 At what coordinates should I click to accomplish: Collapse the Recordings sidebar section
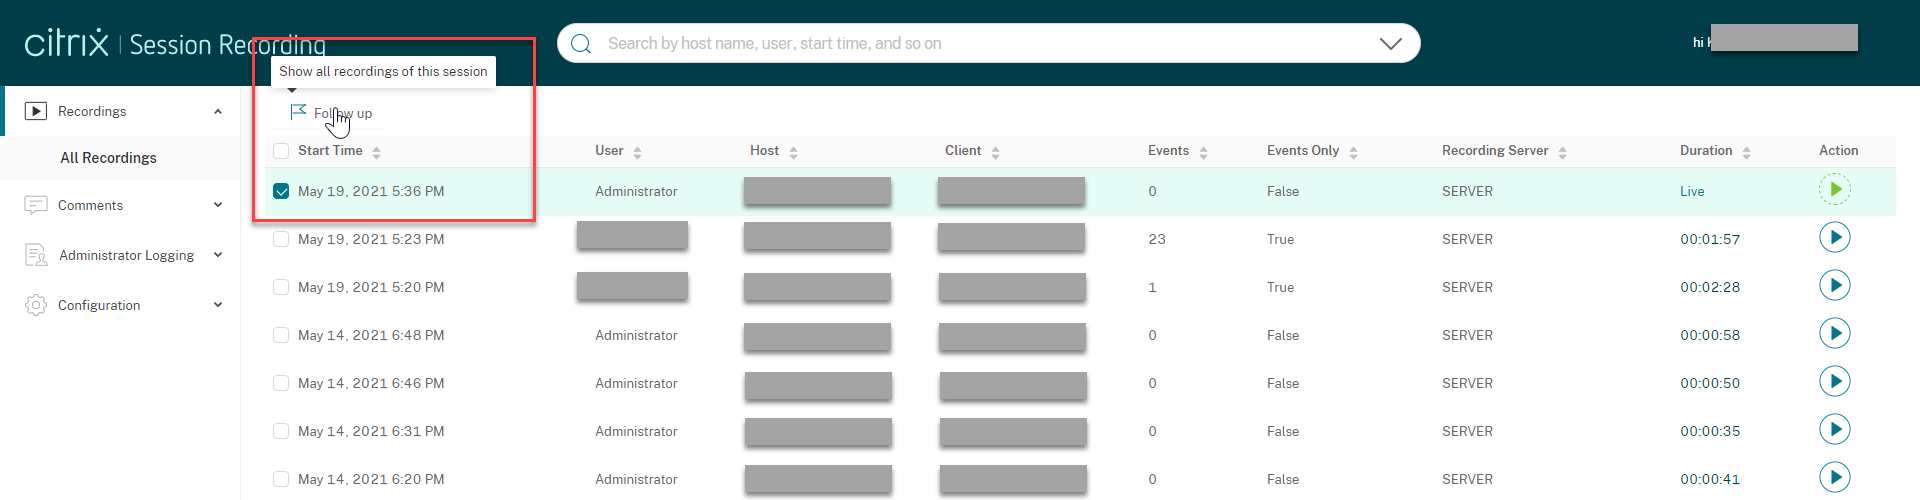coord(218,111)
